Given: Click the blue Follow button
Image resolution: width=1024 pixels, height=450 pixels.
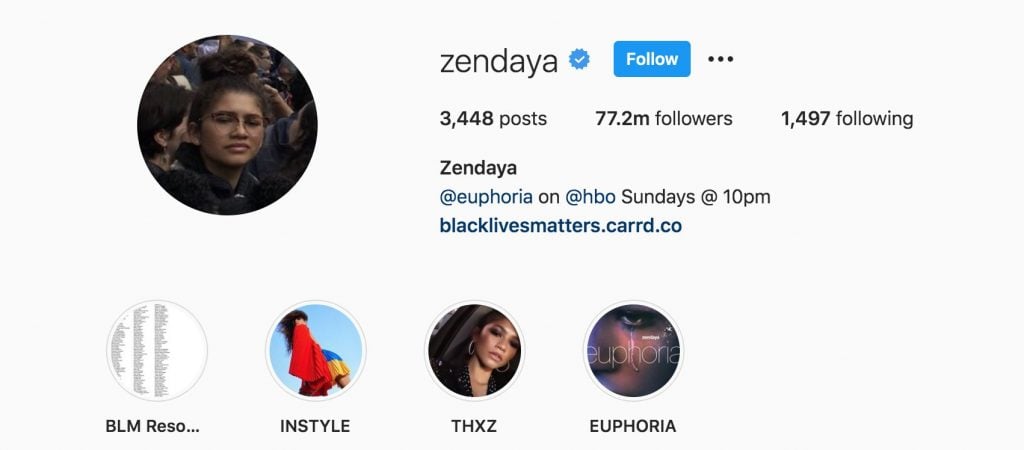Looking at the screenshot, I should click(x=652, y=59).
